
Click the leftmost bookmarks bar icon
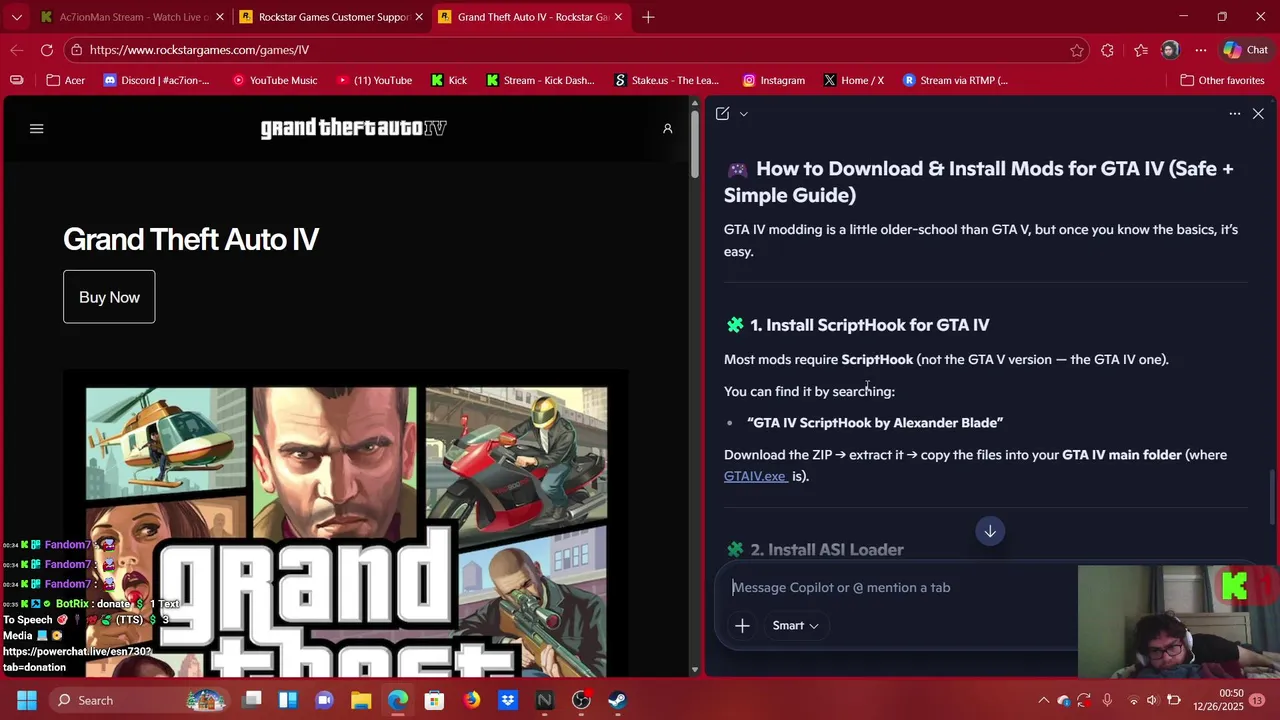[17, 80]
